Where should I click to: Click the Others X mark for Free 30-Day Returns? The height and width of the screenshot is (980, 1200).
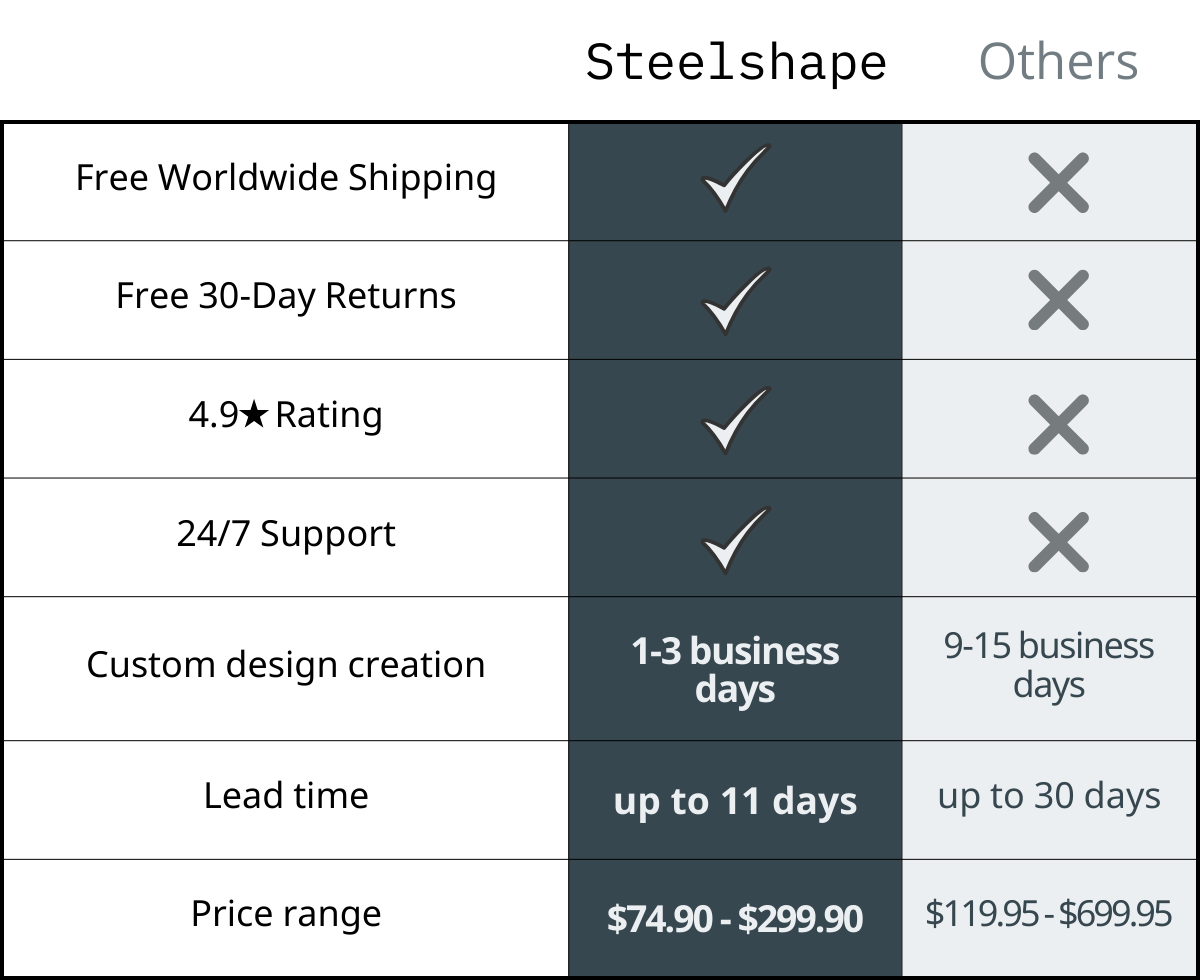coord(1058,300)
